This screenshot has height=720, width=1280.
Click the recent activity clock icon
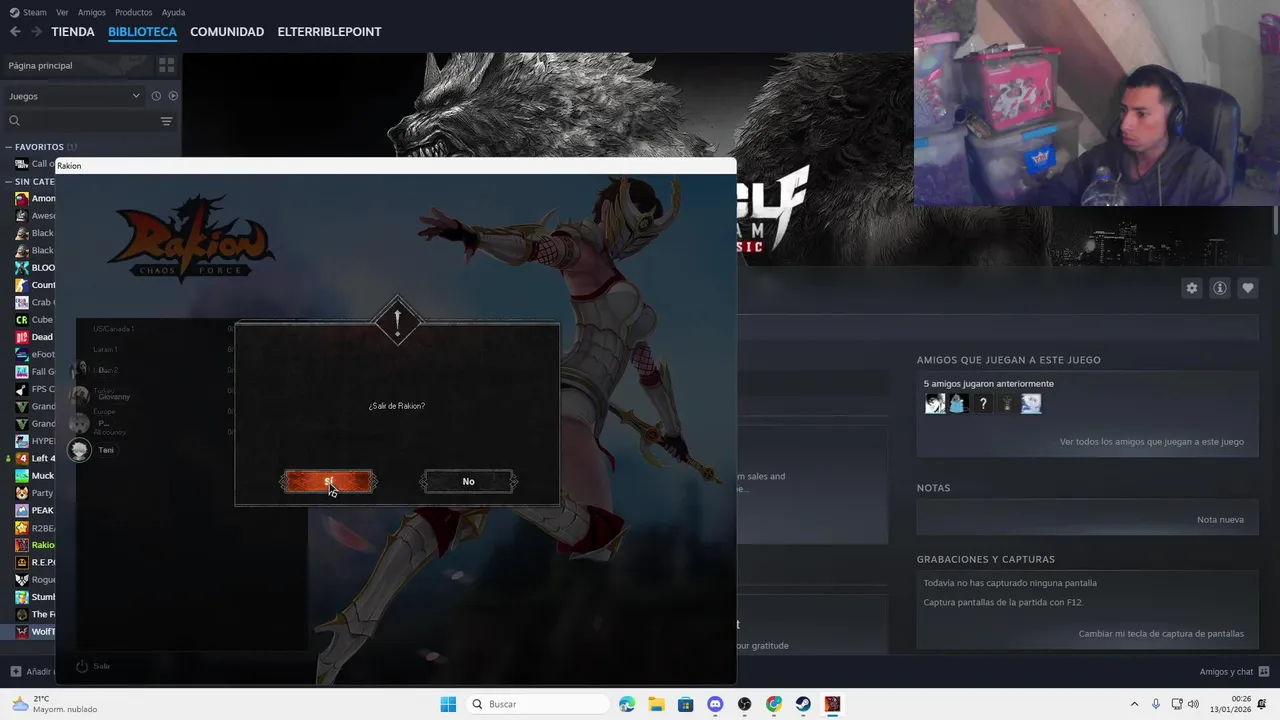tap(156, 96)
